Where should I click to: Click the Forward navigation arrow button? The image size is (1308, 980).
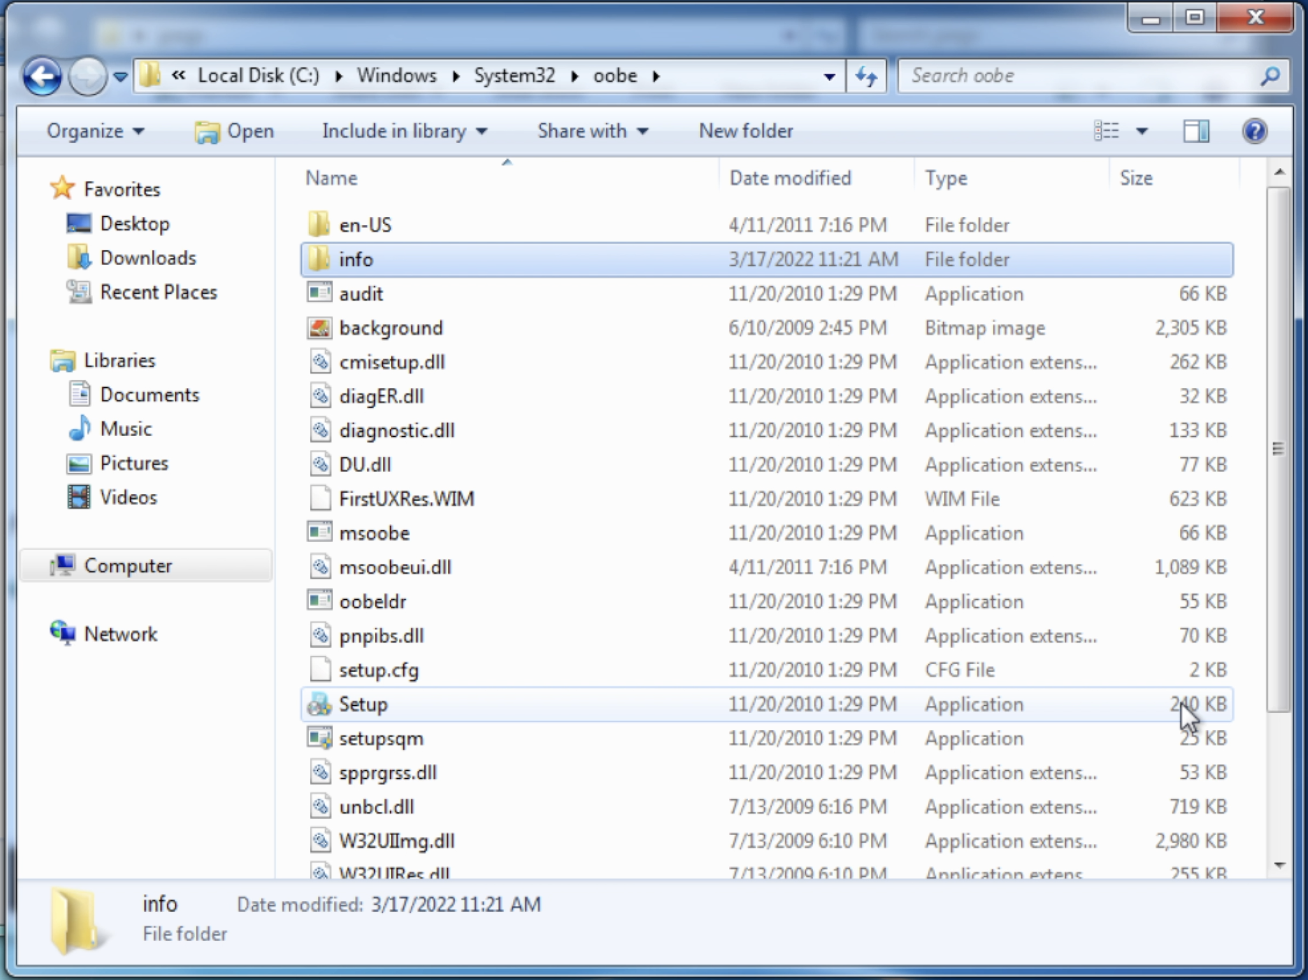87,76
